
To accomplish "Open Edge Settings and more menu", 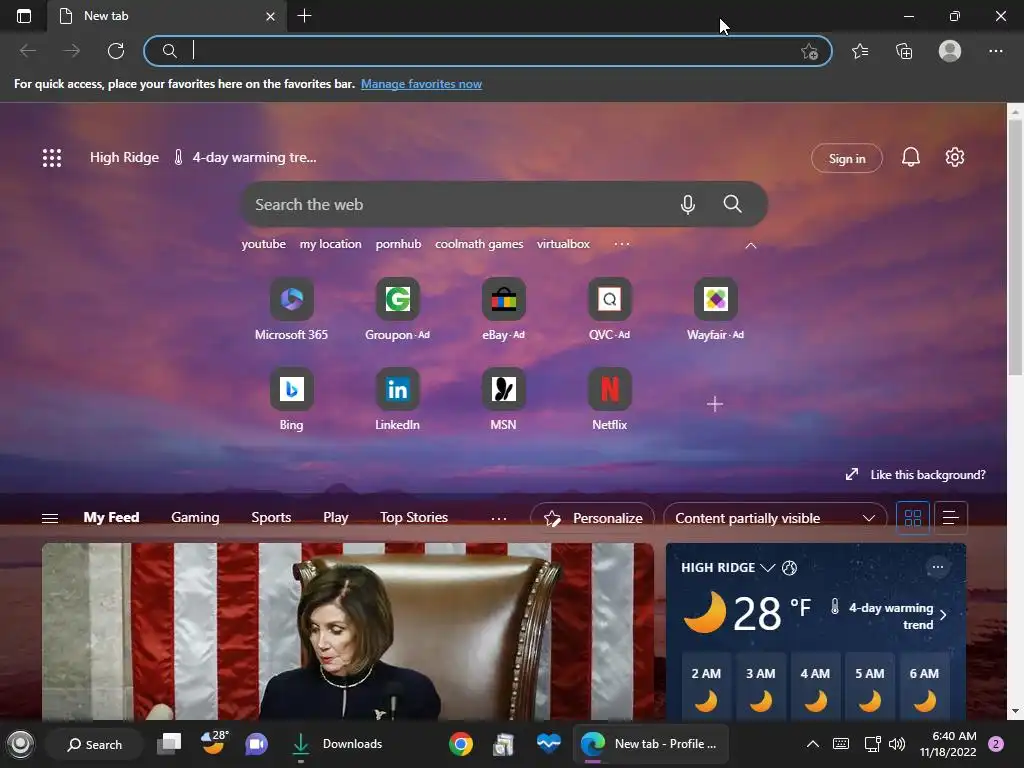I will pyautogui.click(x=995, y=51).
